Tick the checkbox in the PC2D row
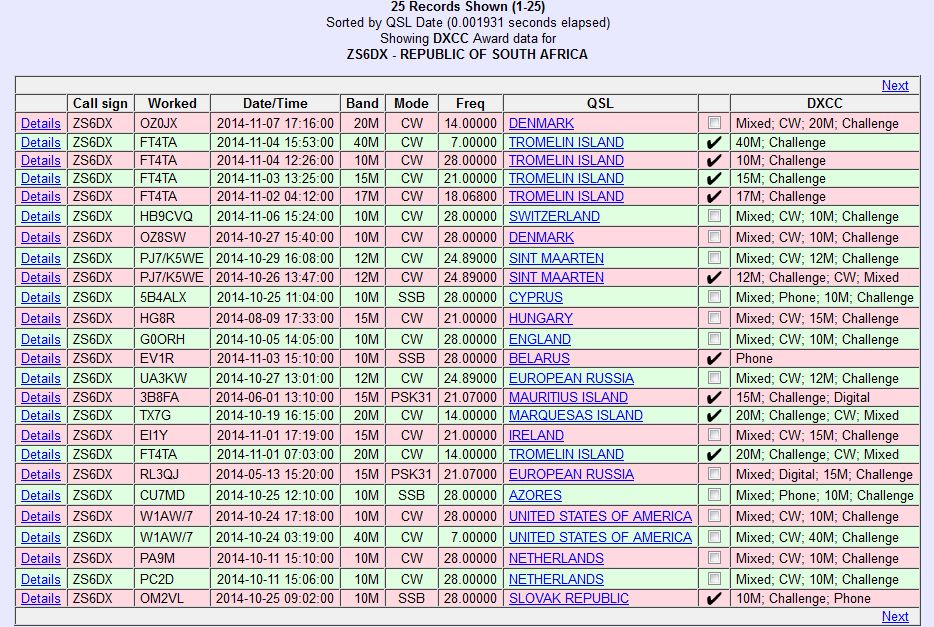 coord(714,578)
